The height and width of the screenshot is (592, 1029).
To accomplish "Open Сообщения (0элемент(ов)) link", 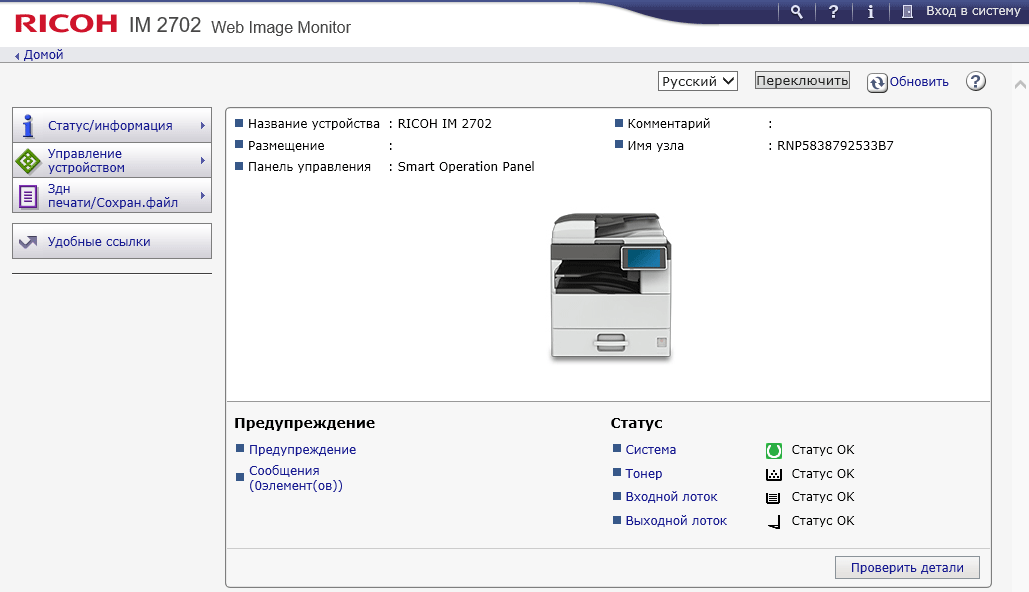I will [296, 478].
